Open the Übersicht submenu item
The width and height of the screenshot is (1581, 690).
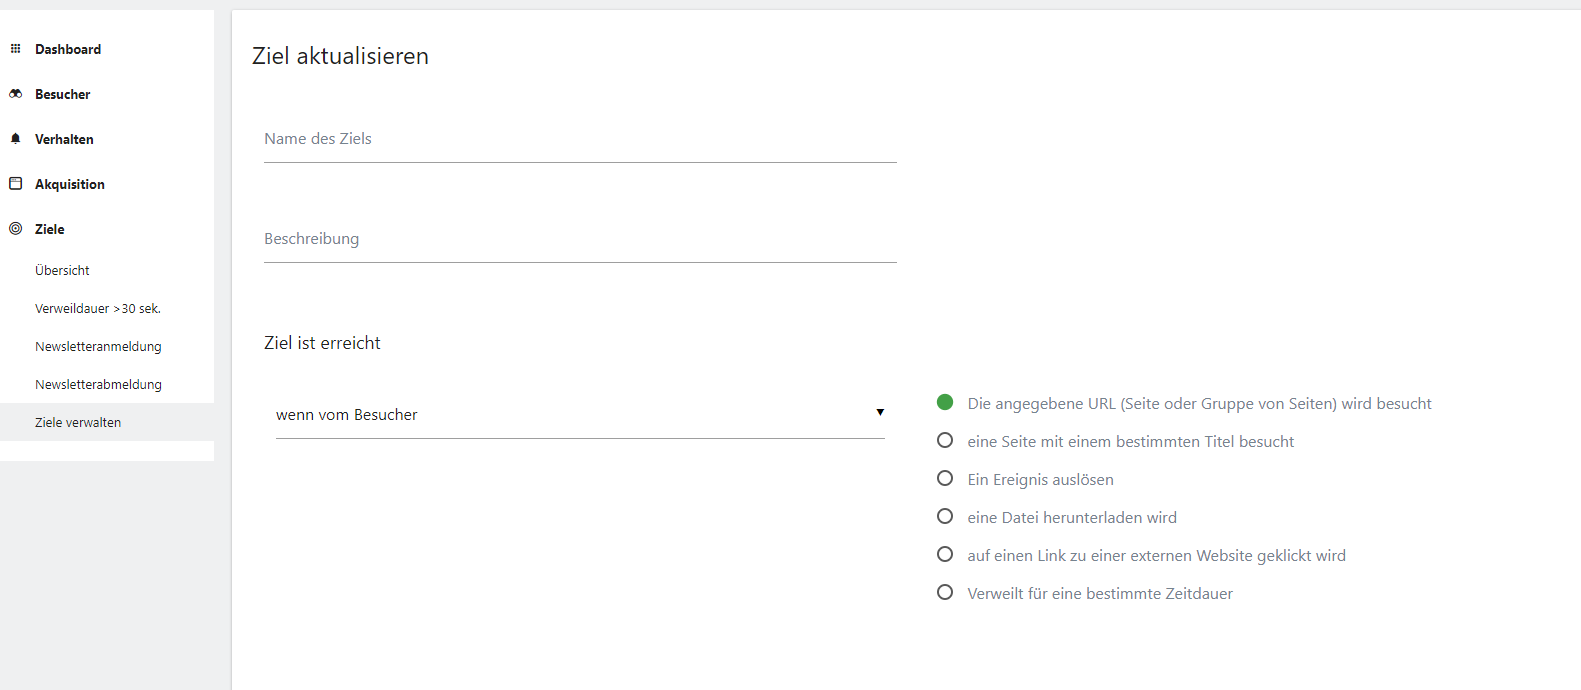(x=62, y=271)
